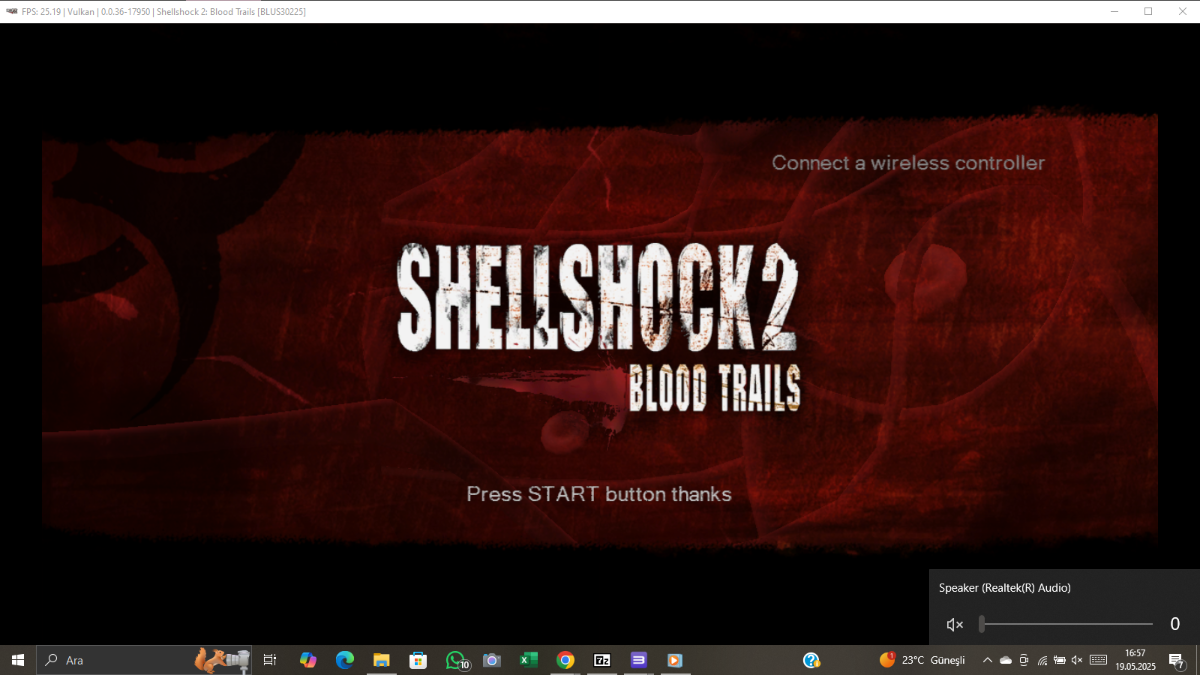Click the volume level value 0
Image resolution: width=1200 pixels, height=675 pixels.
[1175, 624]
